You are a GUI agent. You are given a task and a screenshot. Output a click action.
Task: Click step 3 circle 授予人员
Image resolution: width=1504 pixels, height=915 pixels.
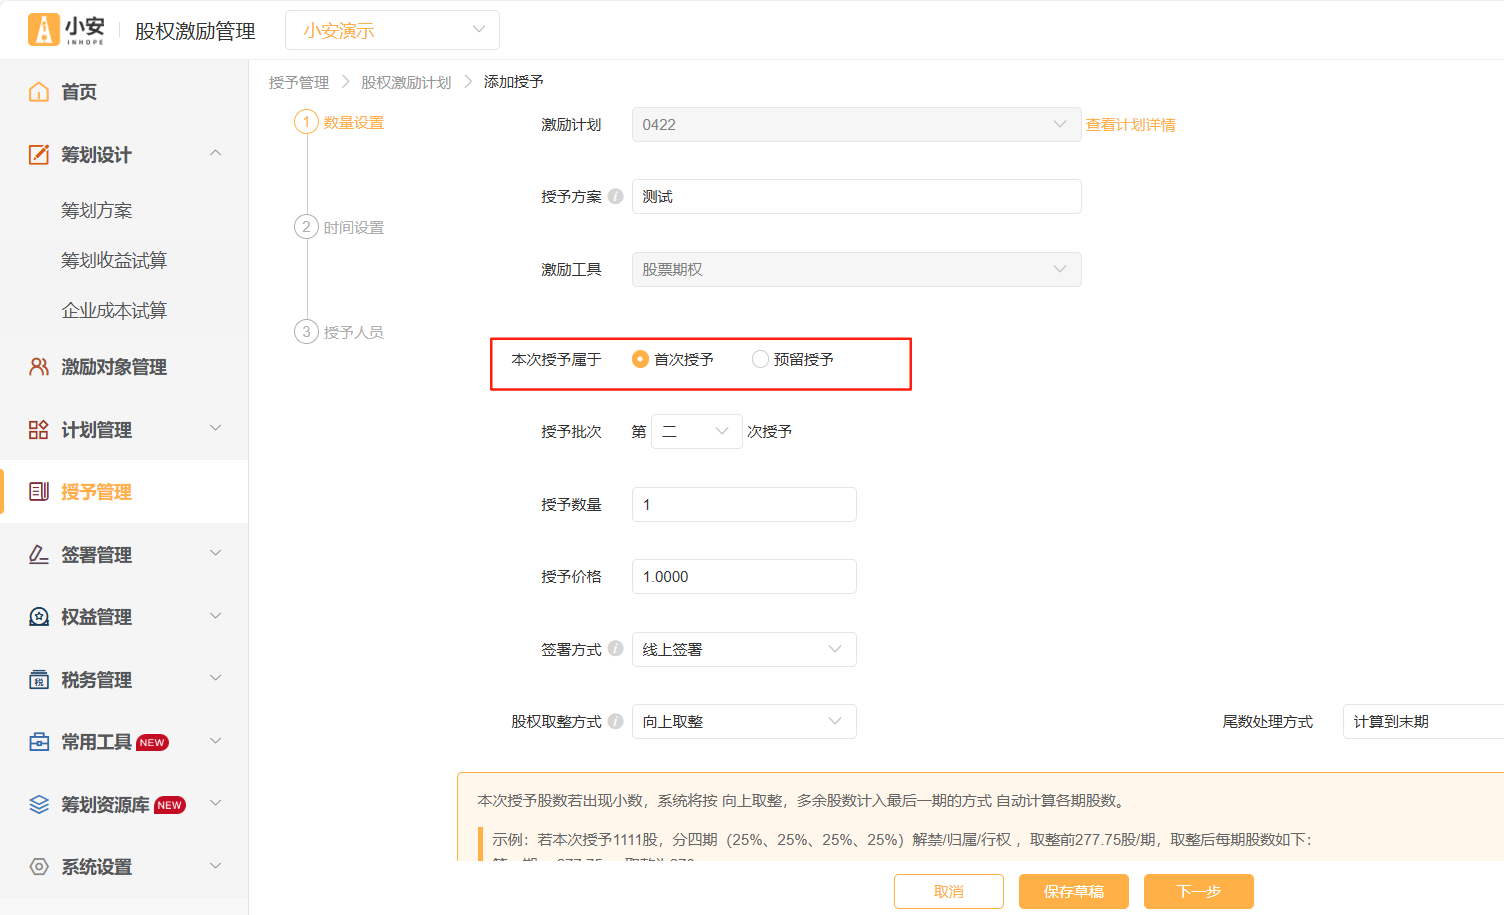point(306,332)
